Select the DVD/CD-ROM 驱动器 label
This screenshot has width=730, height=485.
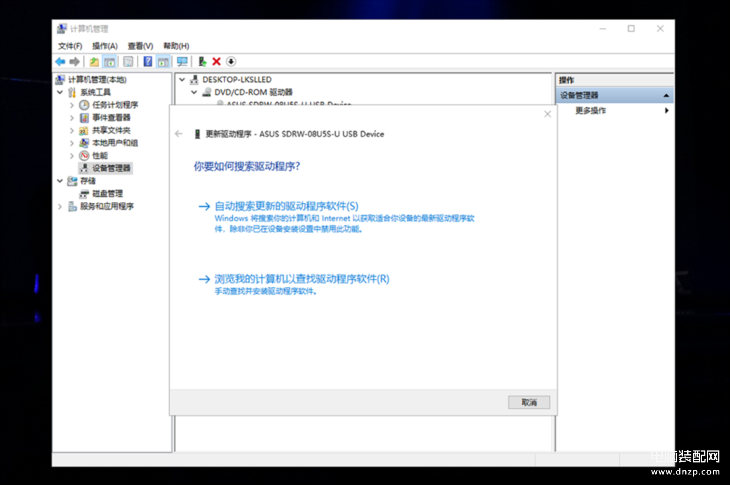[x=253, y=92]
